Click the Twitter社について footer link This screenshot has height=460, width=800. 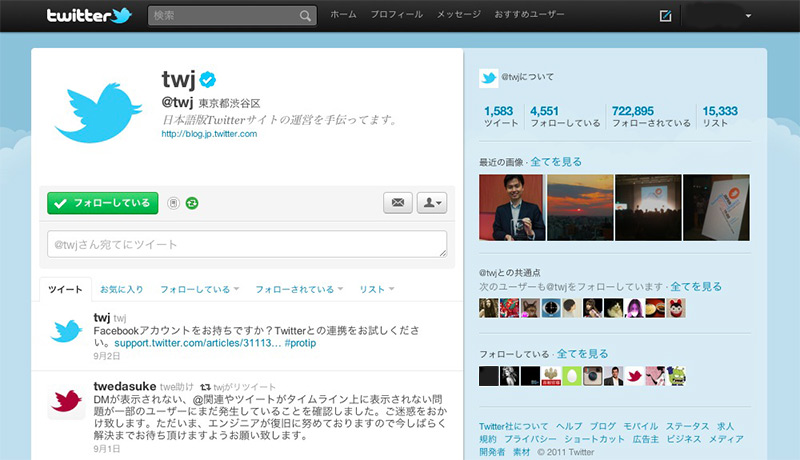[x=513, y=426]
